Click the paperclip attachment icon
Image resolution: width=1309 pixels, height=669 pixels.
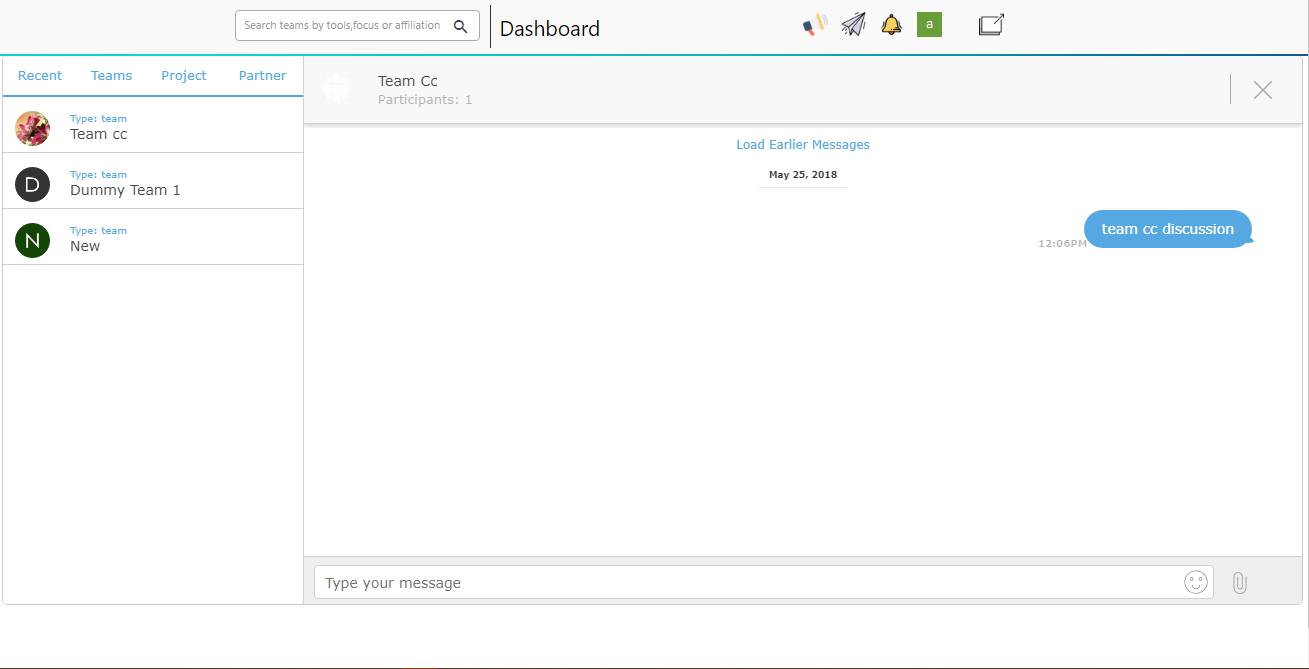[1239, 582]
